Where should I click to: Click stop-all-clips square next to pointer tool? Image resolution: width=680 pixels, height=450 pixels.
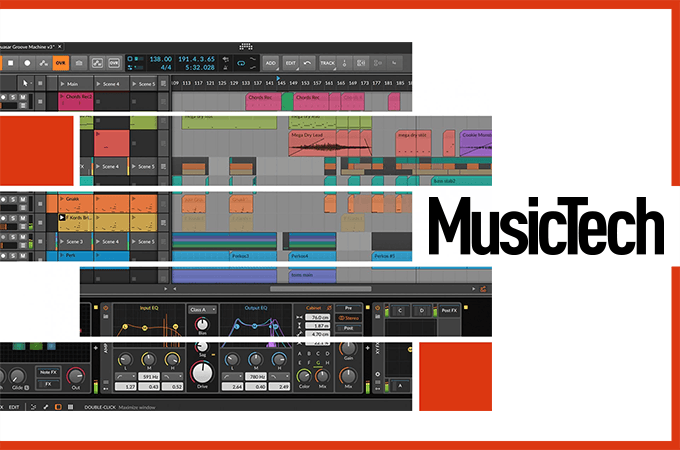(40, 83)
